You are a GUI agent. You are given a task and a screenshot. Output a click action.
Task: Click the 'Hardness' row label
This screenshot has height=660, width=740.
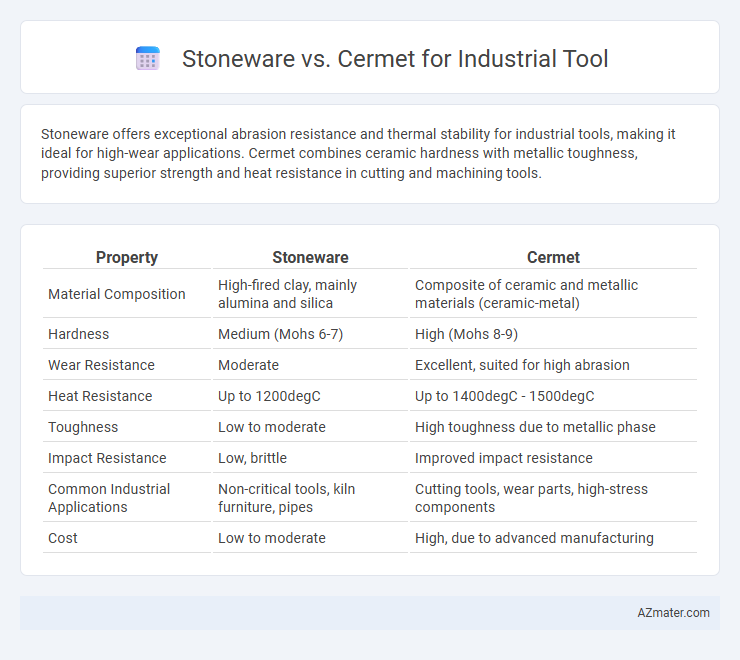coord(78,334)
